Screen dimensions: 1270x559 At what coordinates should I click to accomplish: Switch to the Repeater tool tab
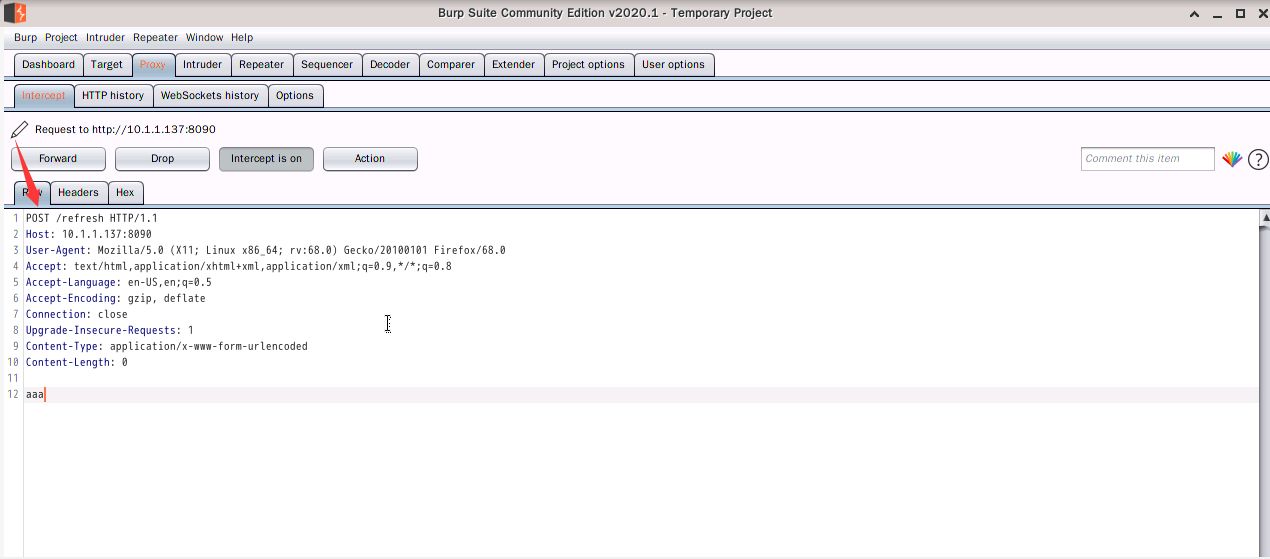tap(261, 65)
